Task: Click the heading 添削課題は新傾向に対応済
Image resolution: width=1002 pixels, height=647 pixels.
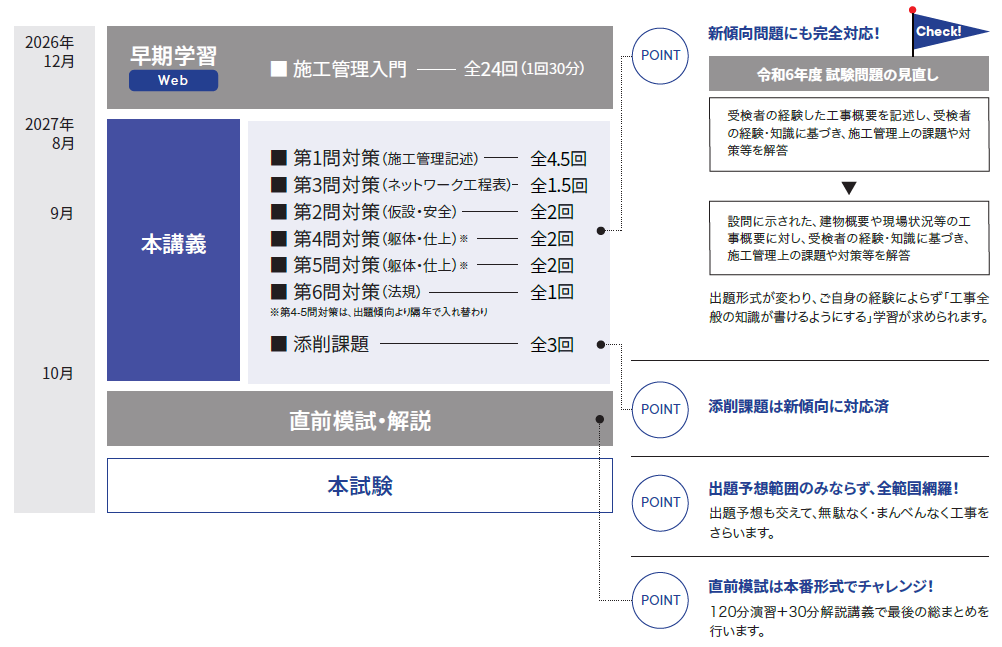Action: (x=798, y=407)
